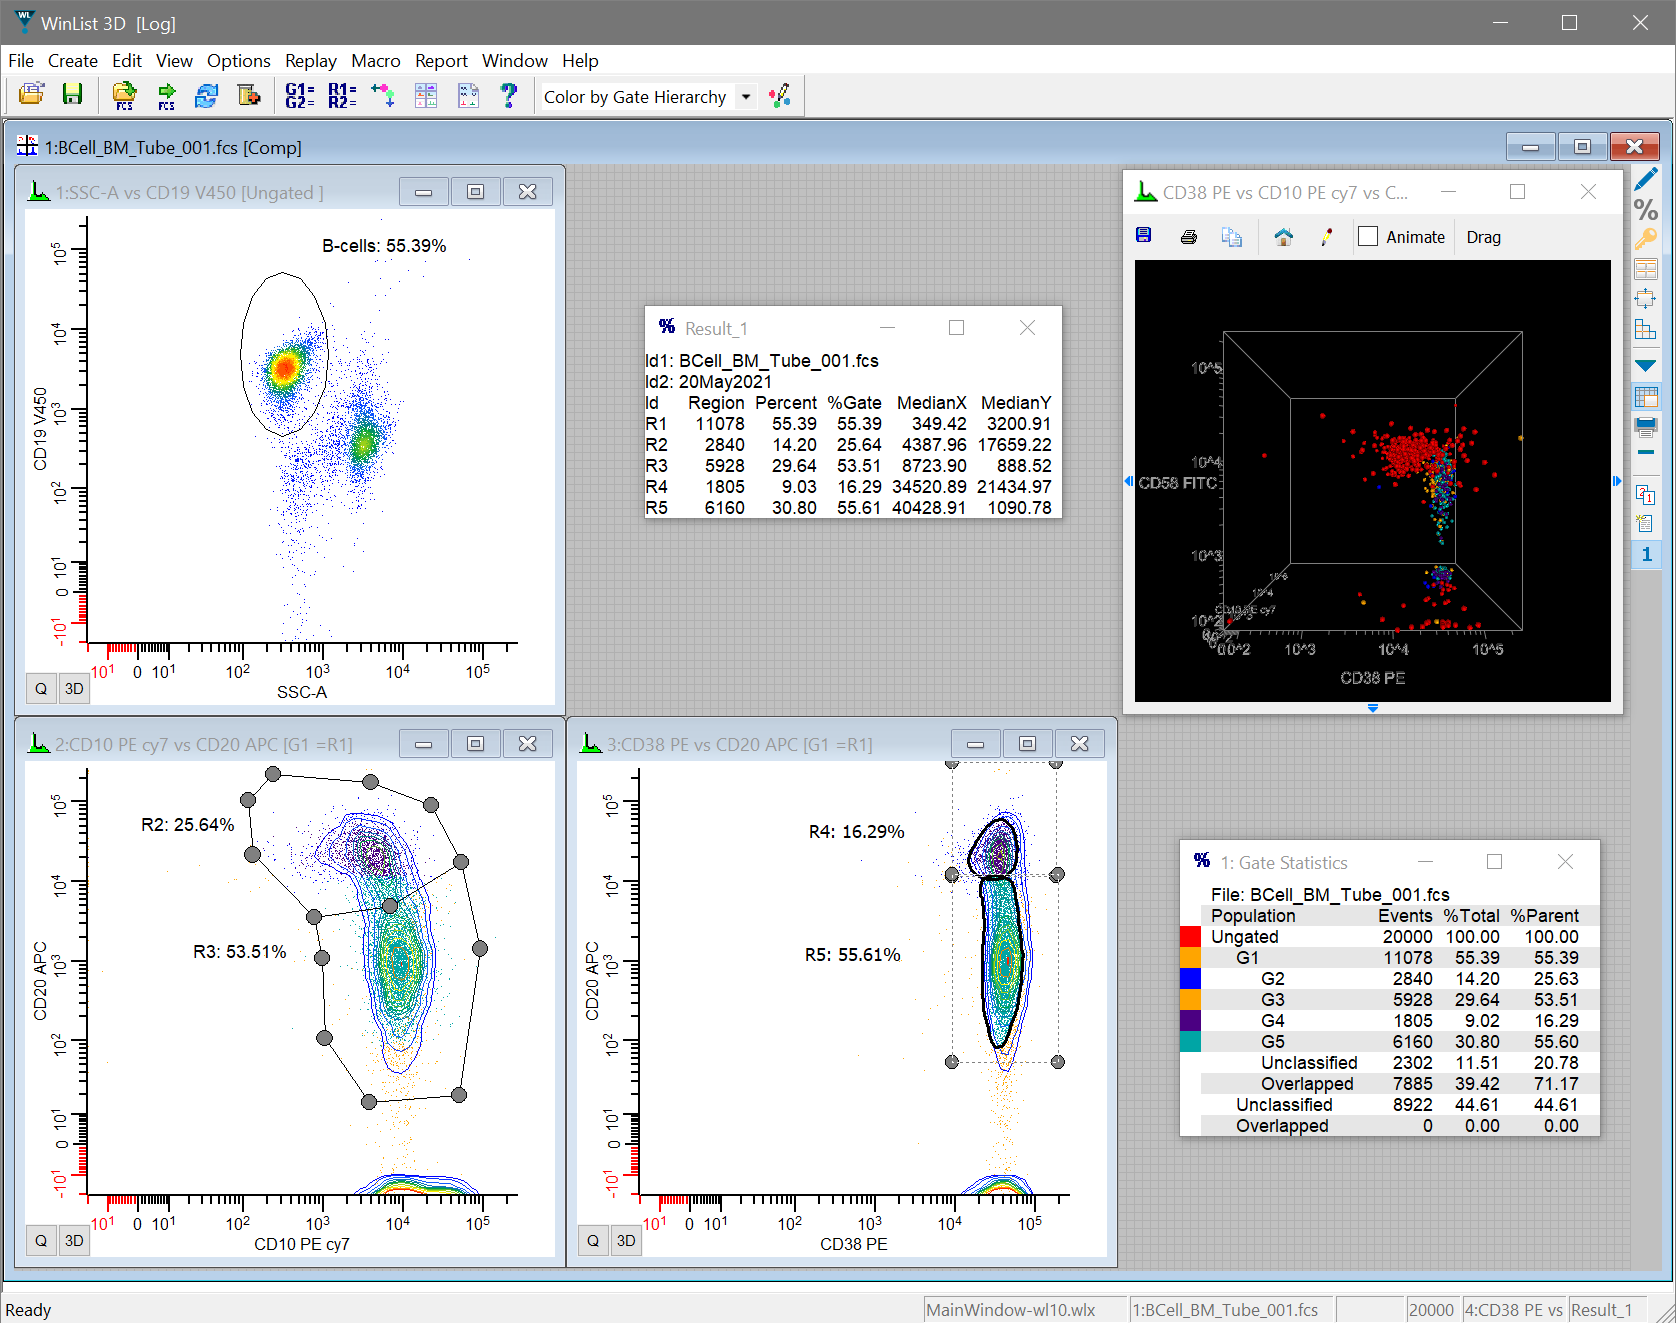Click the green Save icon in main toolbar
1676x1323 pixels.
coord(72,95)
